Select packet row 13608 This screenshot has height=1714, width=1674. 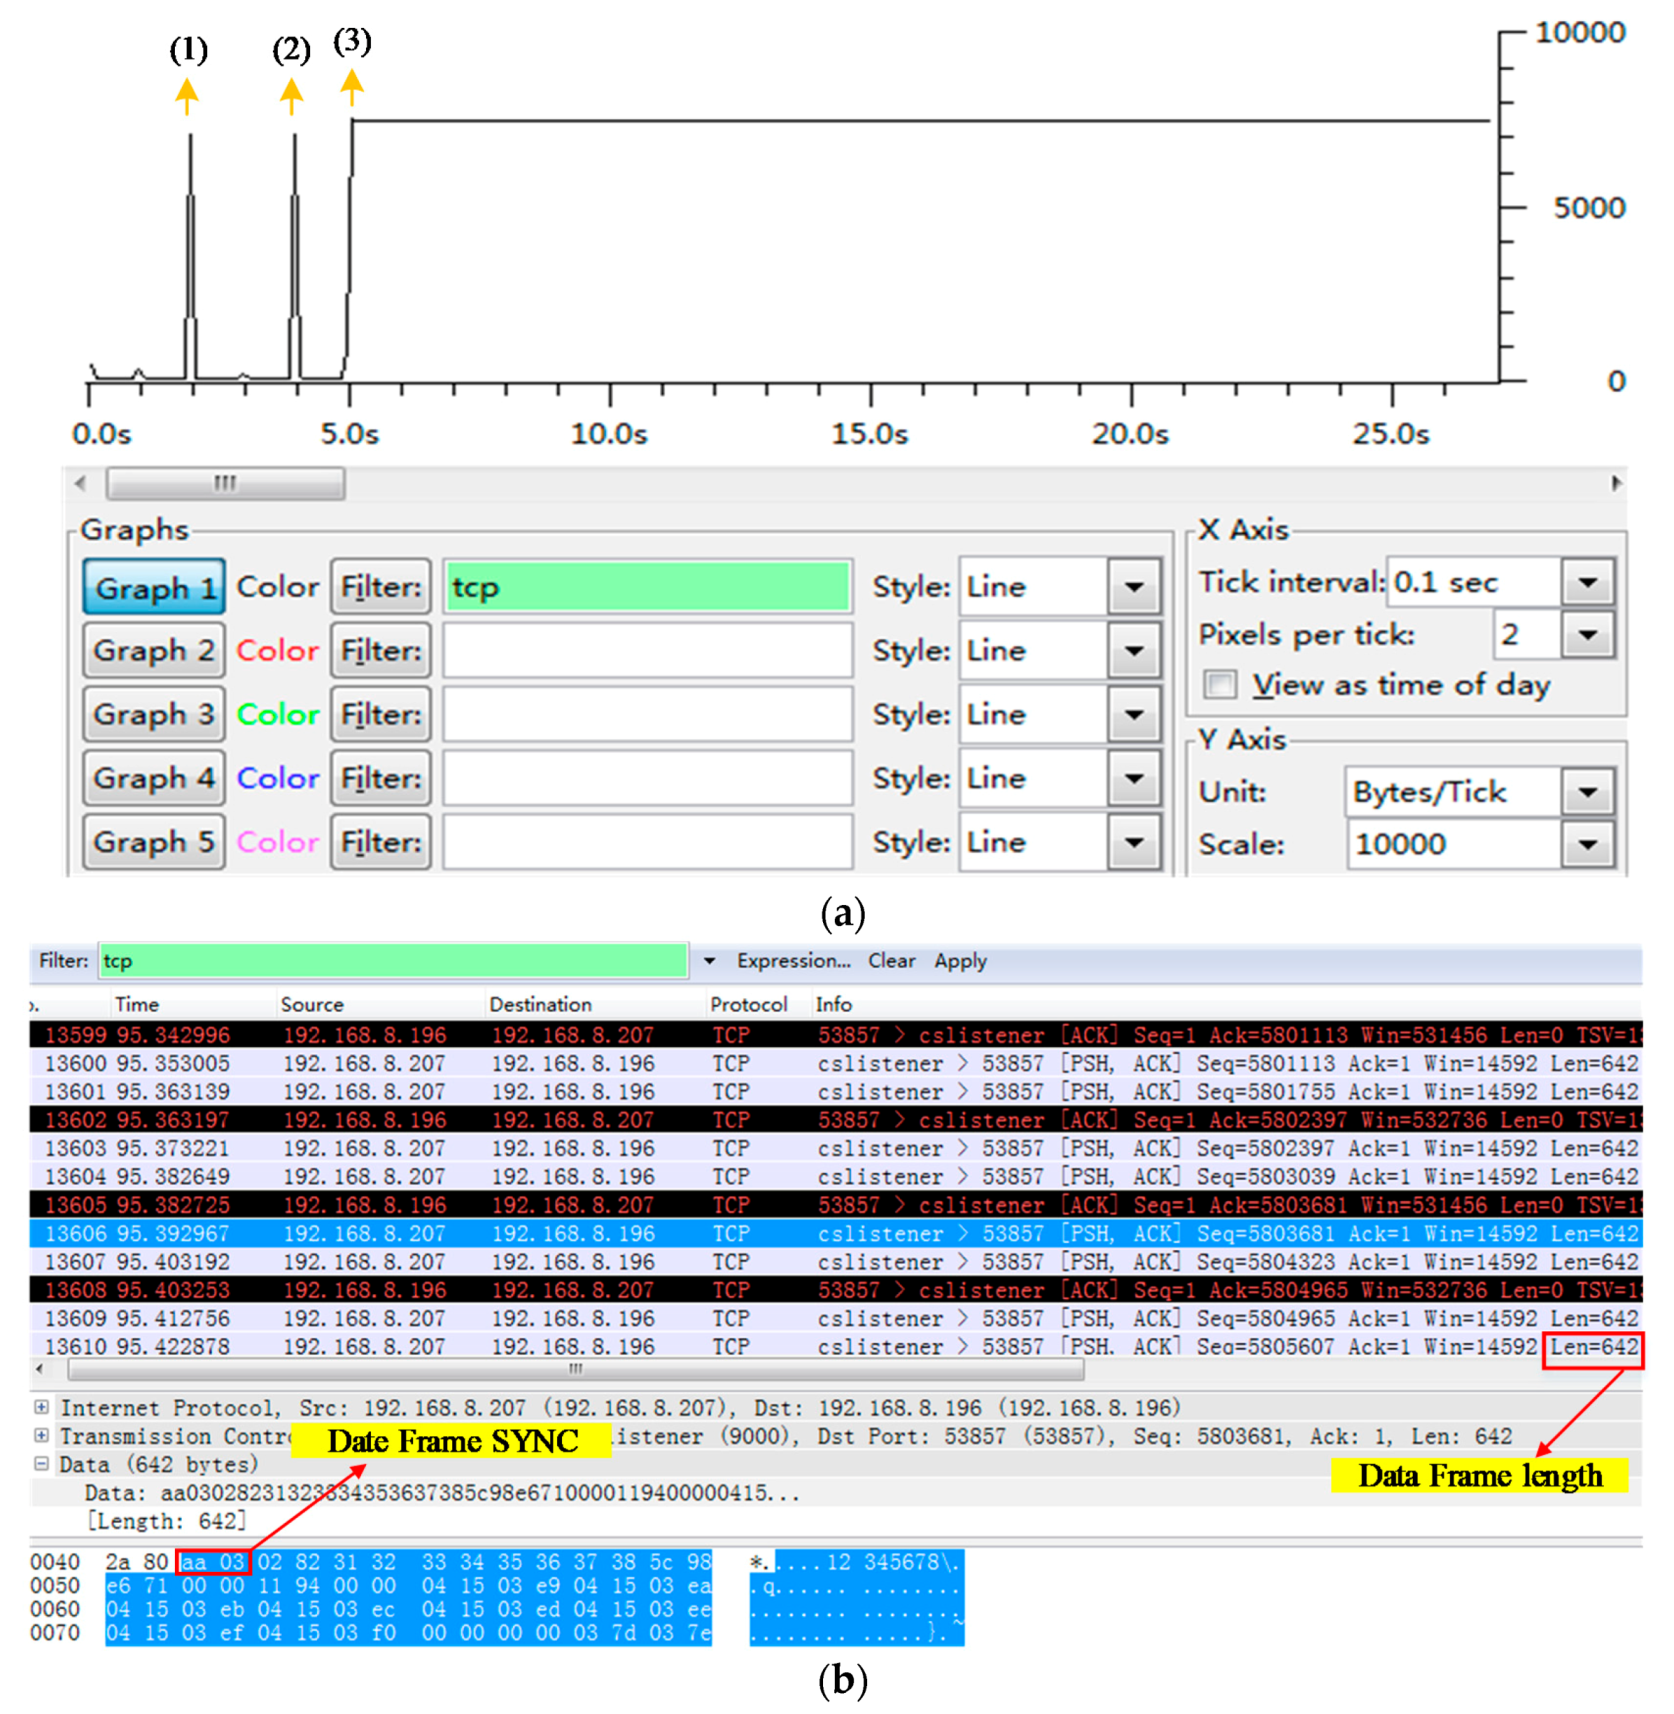coord(836,1290)
